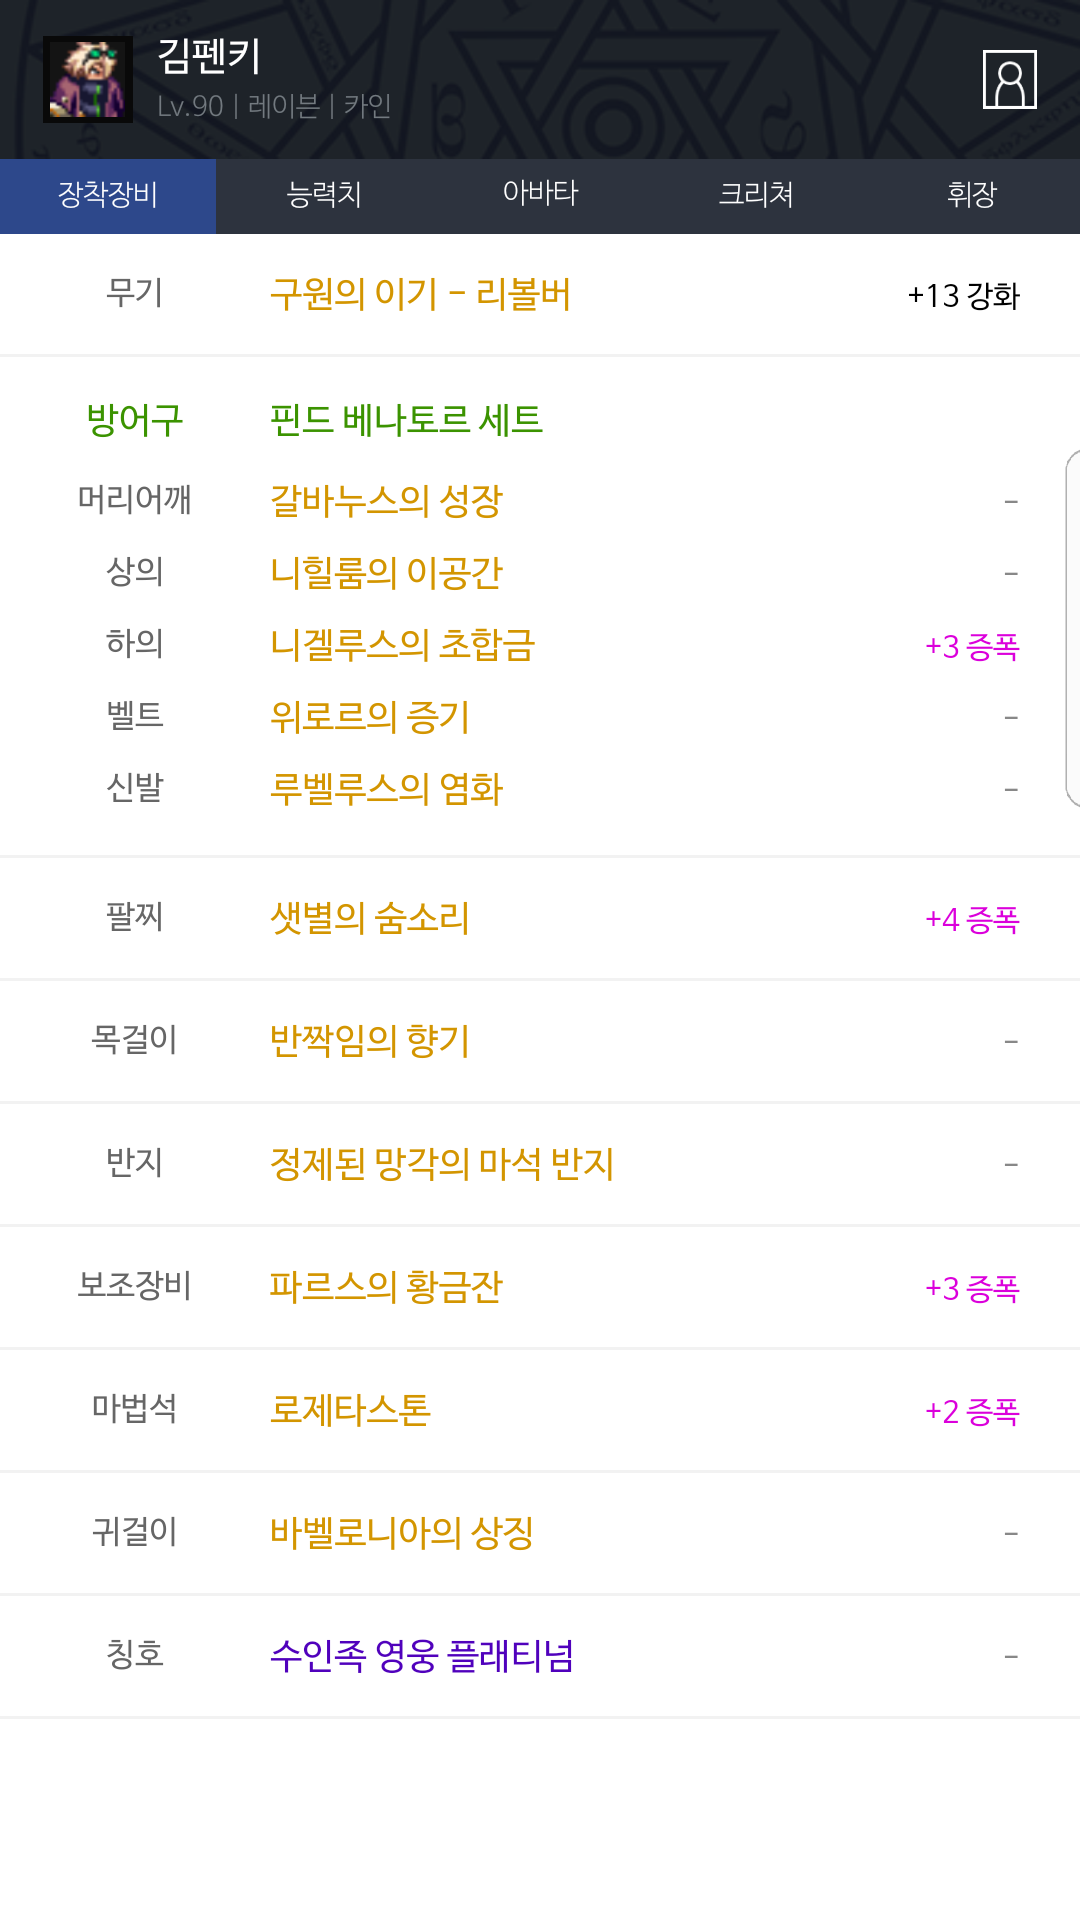View the 니힐룸의 이공간 top armor
The image size is (1080, 1920).
[x=386, y=573]
